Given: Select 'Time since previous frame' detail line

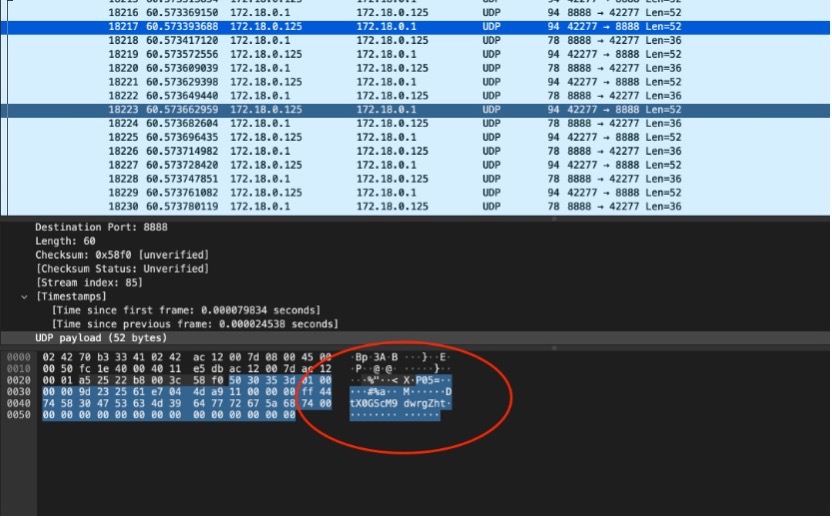Looking at the screenshot, I should click(195, 324).
